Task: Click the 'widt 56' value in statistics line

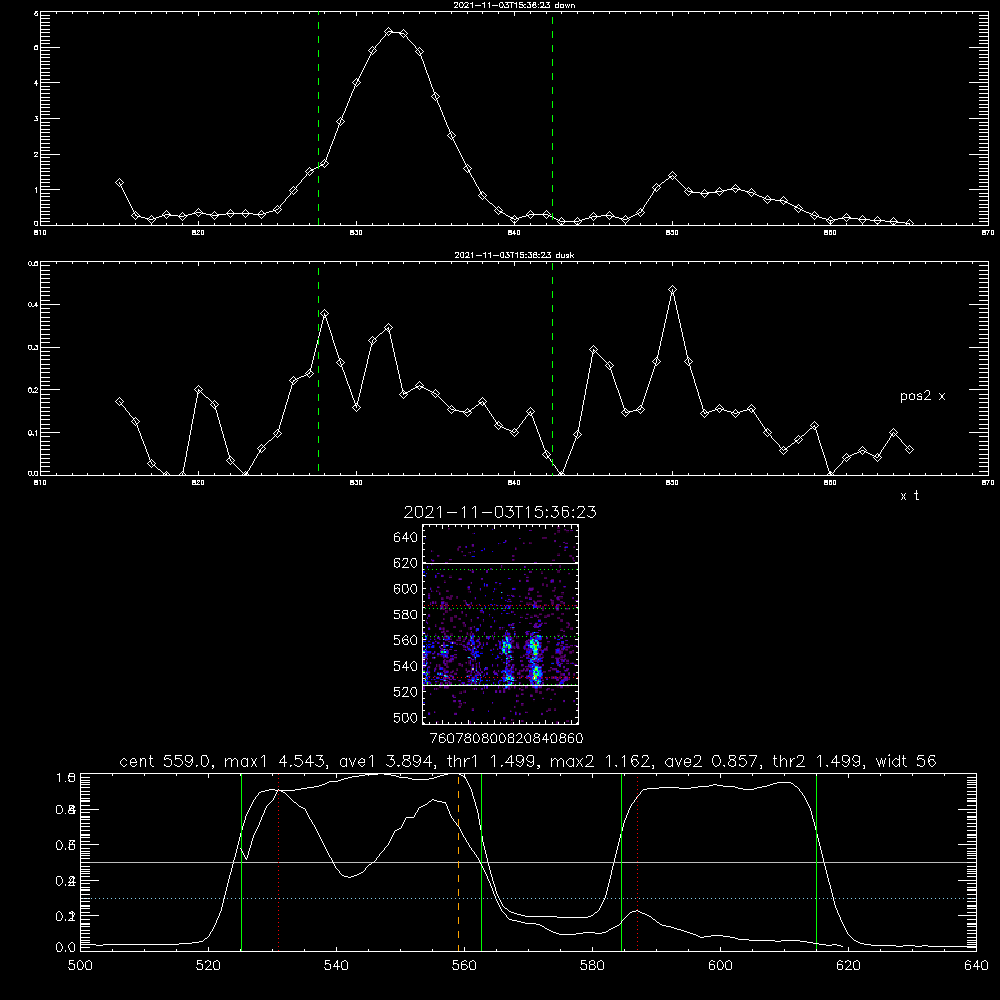Action: [906, 761]
